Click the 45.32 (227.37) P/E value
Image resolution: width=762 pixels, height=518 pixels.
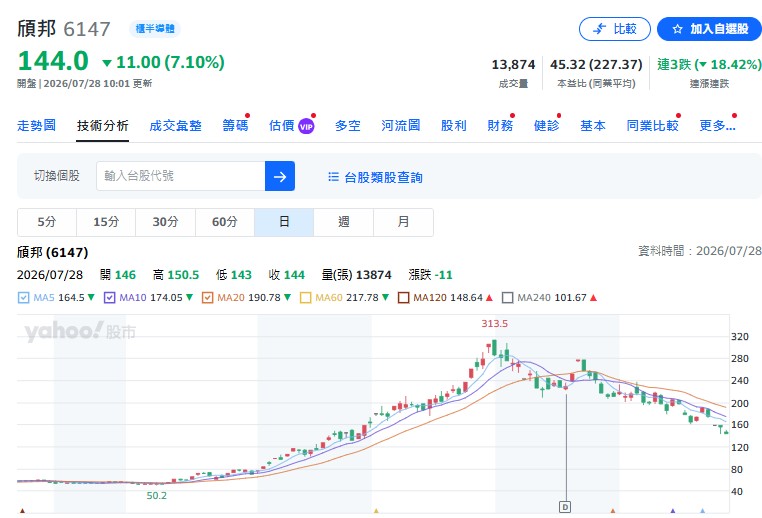point(596,65)
